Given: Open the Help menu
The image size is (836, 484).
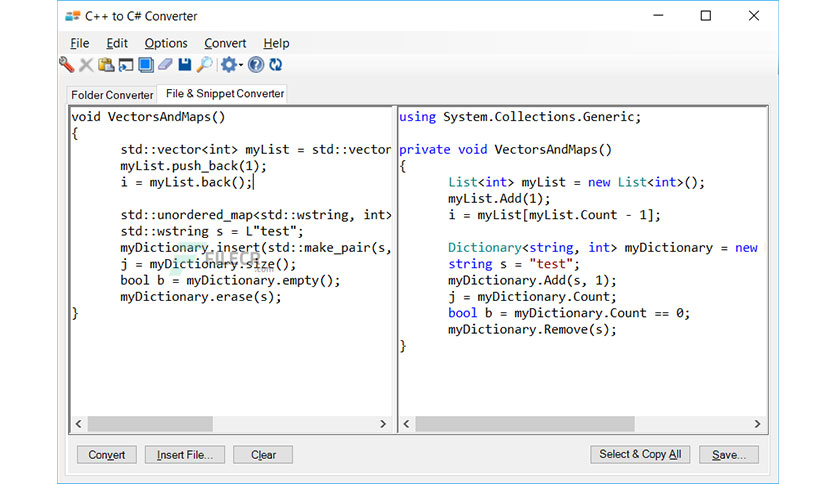Looking at the screenshot, I should point(276,43).
